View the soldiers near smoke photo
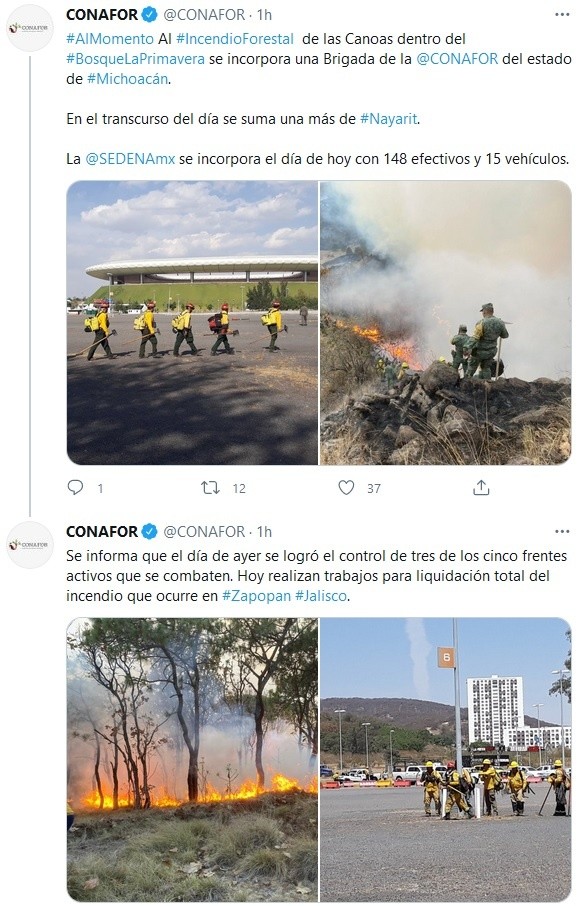Screen dimensions: 579x906 446,323
